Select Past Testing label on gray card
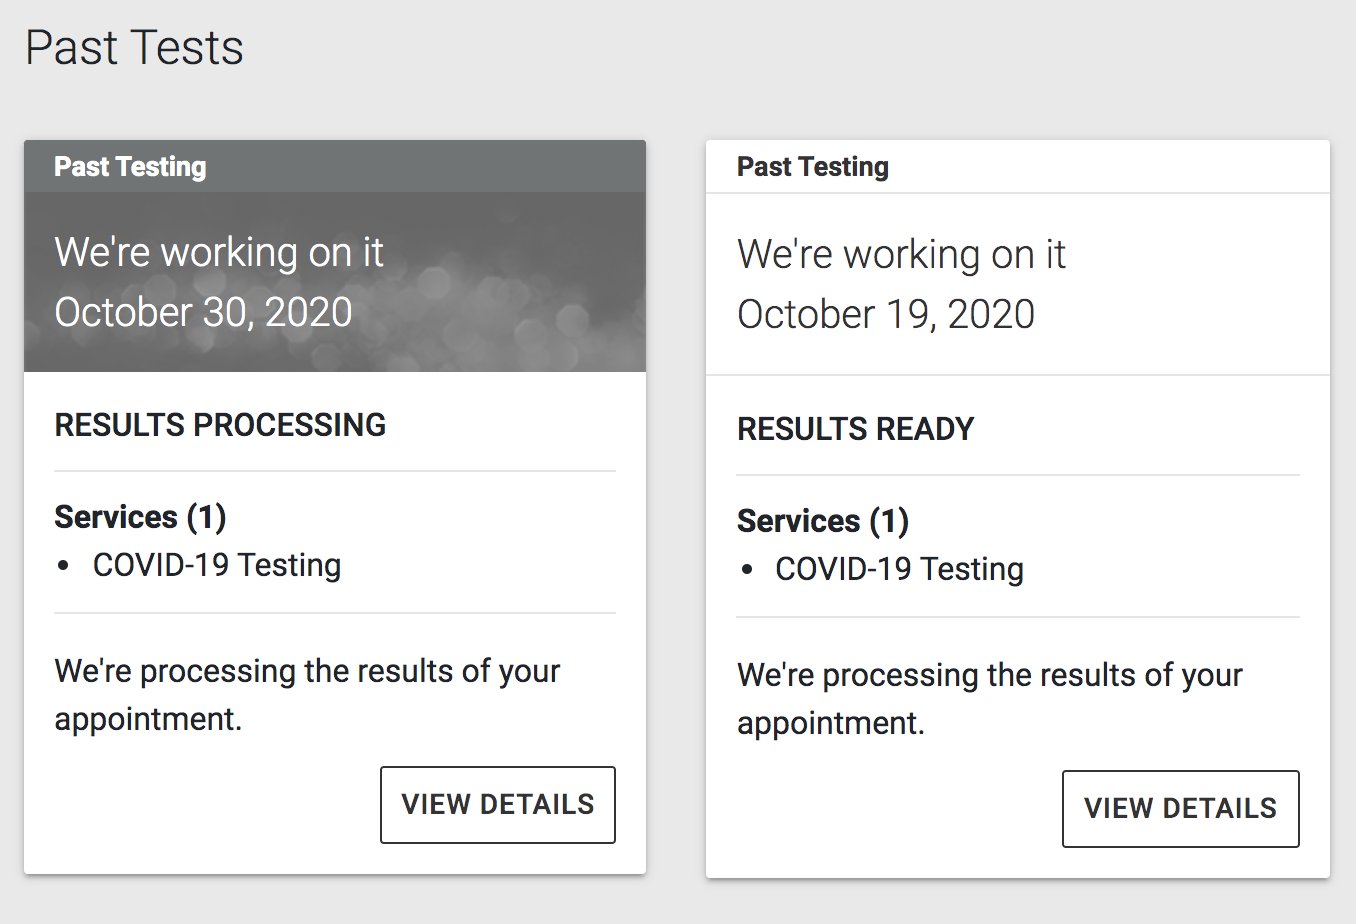 tap(130, 167)
